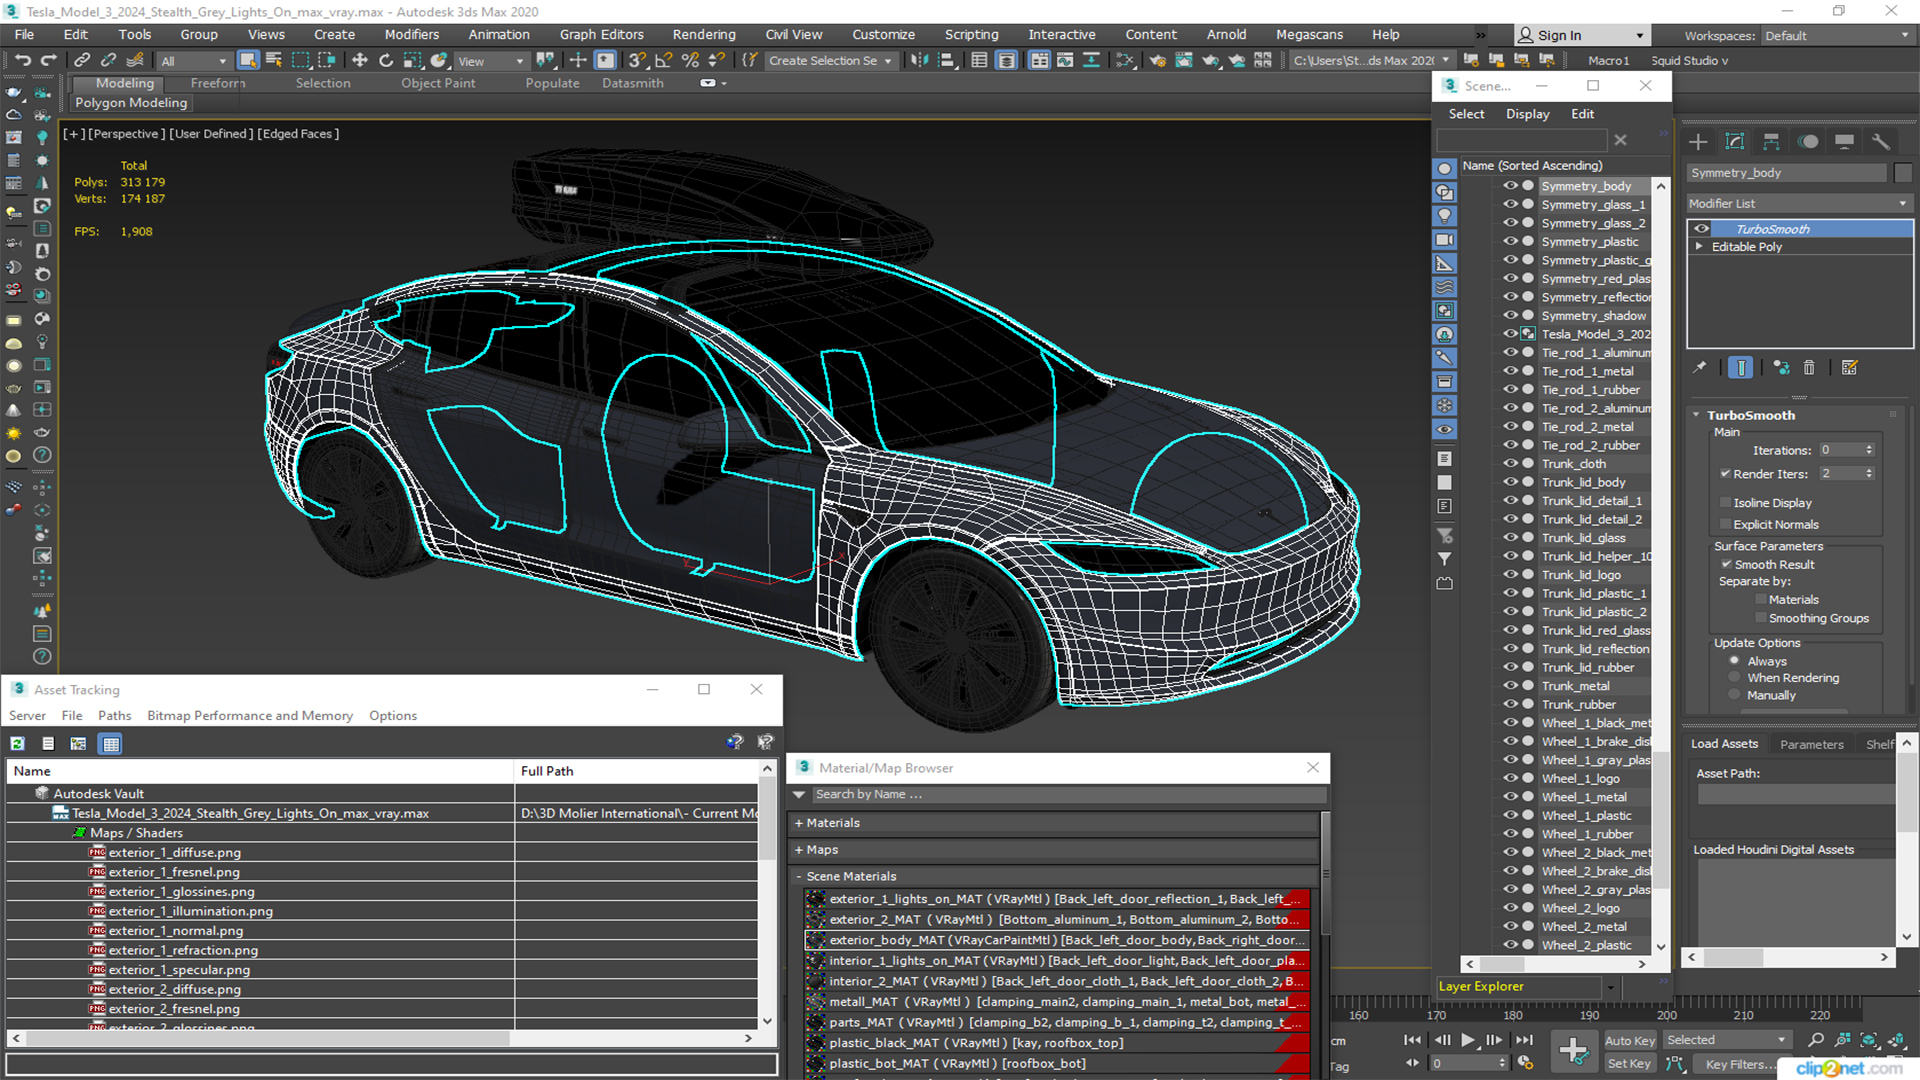1920x1080 pixels.
Task: Open the Utilities wrench panel
Action: point(1880,142)
